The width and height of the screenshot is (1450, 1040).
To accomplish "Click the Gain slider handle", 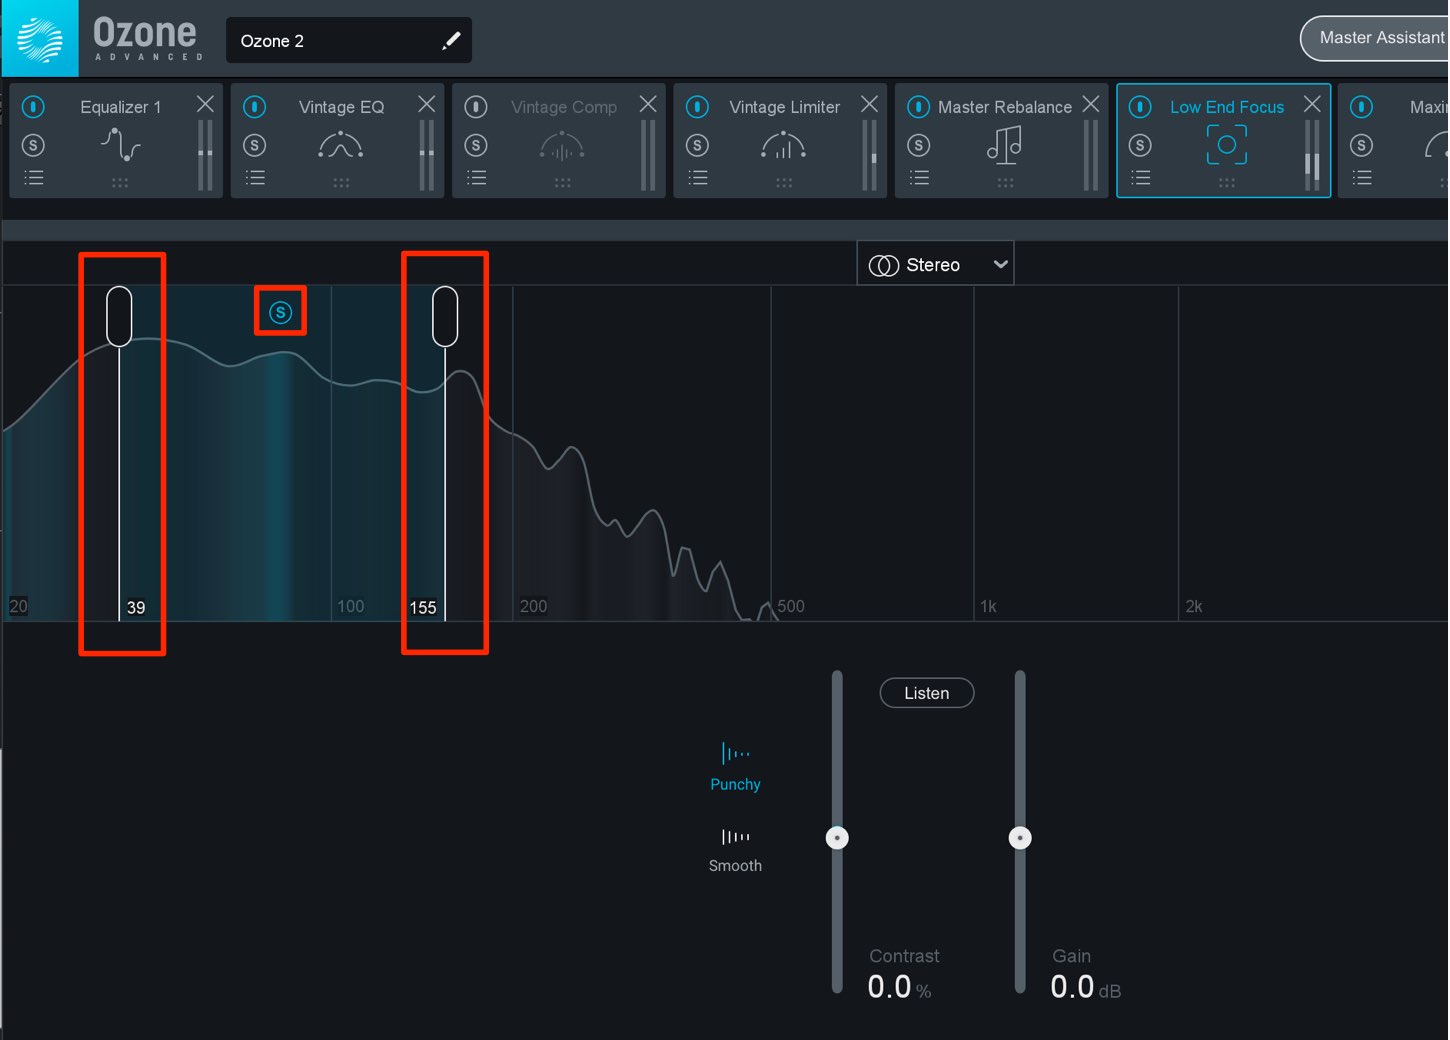I will click(x=1020, y=837).
